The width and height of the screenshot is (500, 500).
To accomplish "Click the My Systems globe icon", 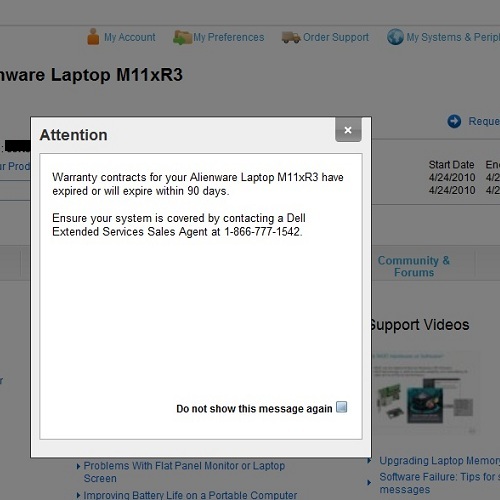I will [395, 37].
